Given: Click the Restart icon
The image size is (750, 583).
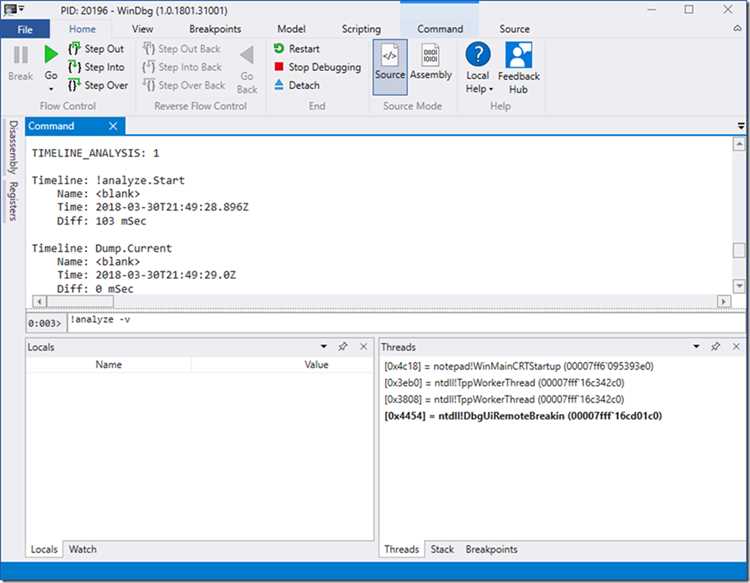Looking at the screenshot, I should click(279, 48).
